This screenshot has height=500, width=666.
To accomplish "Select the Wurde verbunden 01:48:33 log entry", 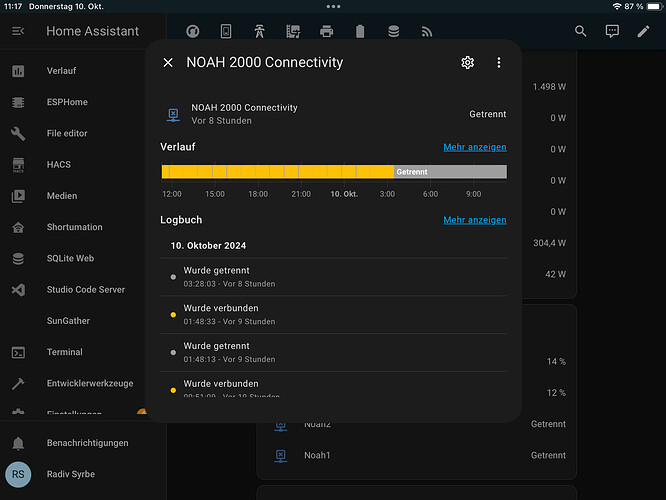I will [x=333, y=315].
